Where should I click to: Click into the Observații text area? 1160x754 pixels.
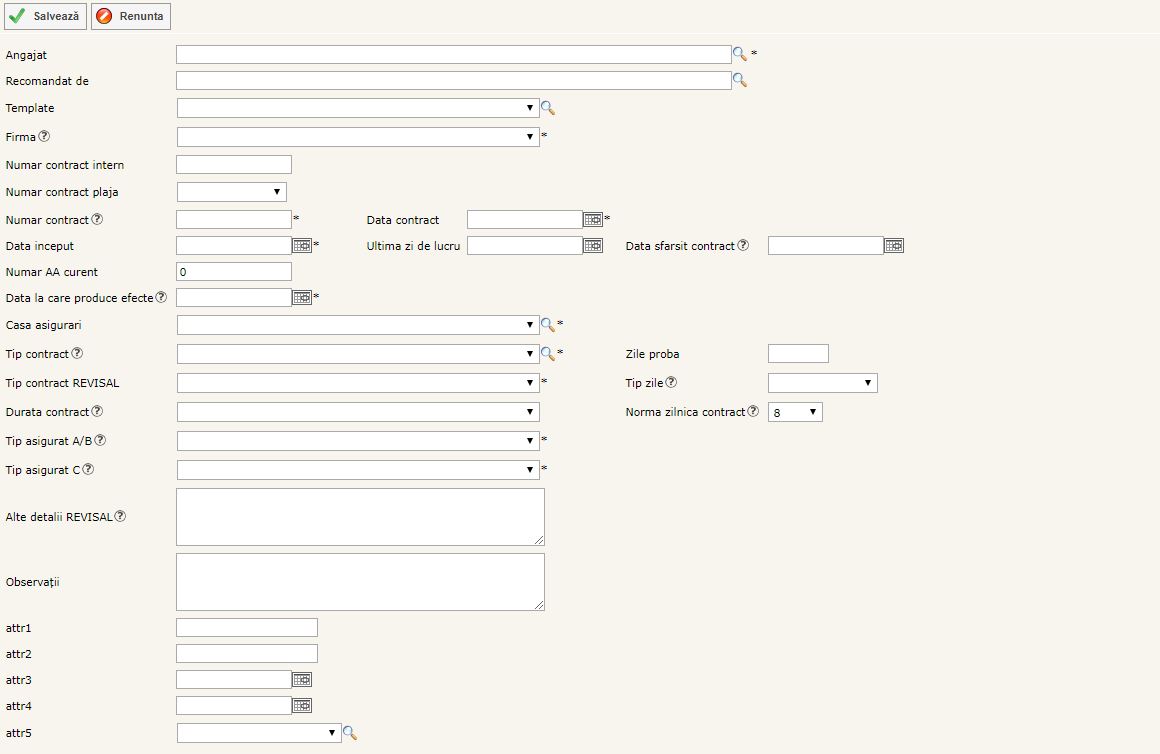tap(360, 581)
